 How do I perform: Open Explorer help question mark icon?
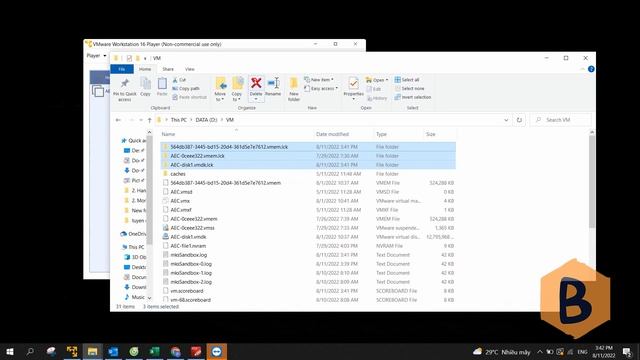click(591, 69)
